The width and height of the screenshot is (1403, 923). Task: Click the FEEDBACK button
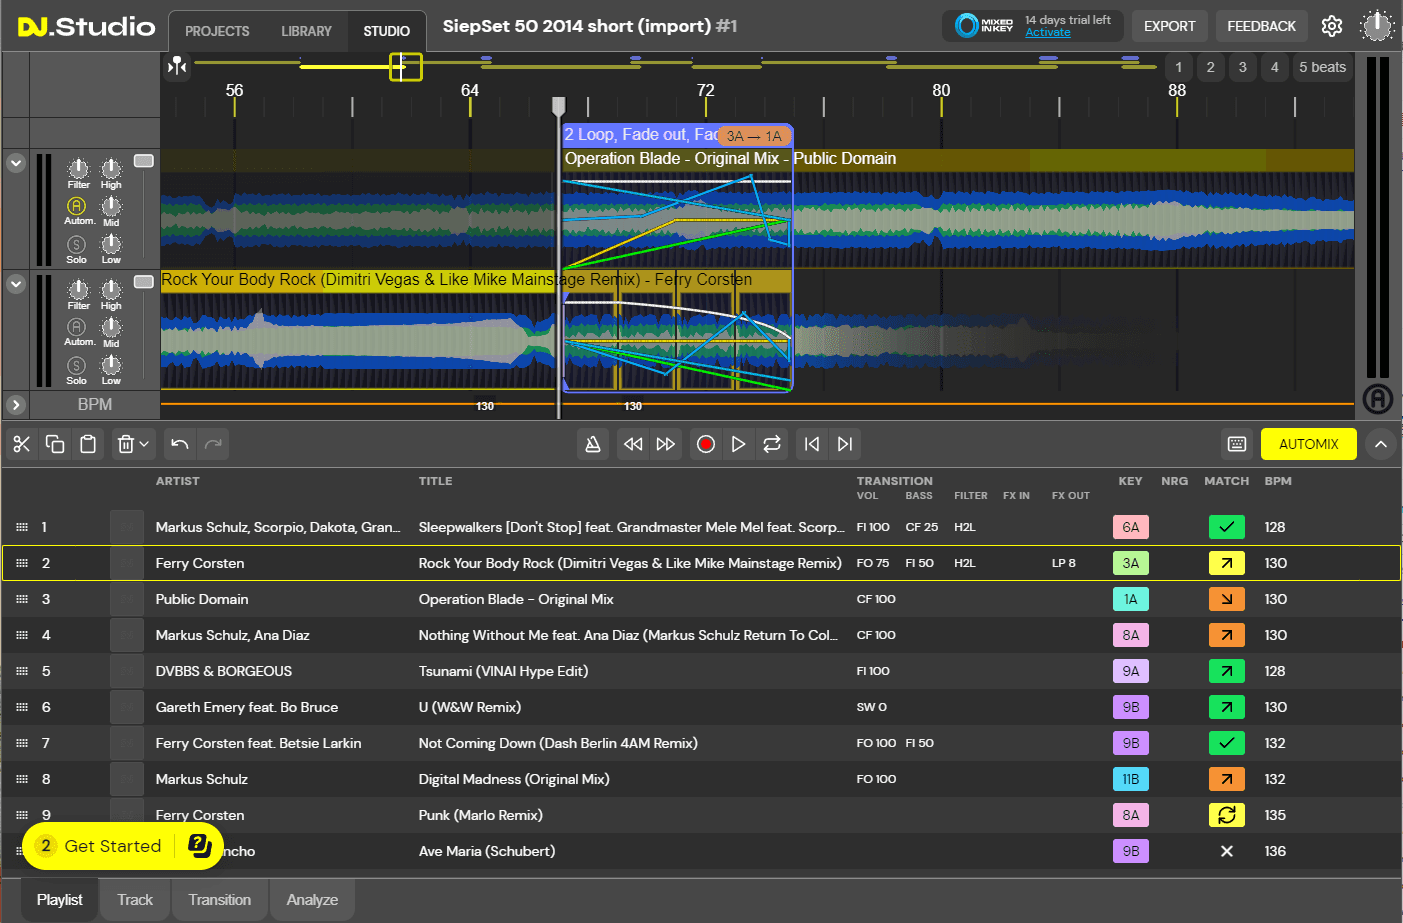click(x=1261, y=26)
